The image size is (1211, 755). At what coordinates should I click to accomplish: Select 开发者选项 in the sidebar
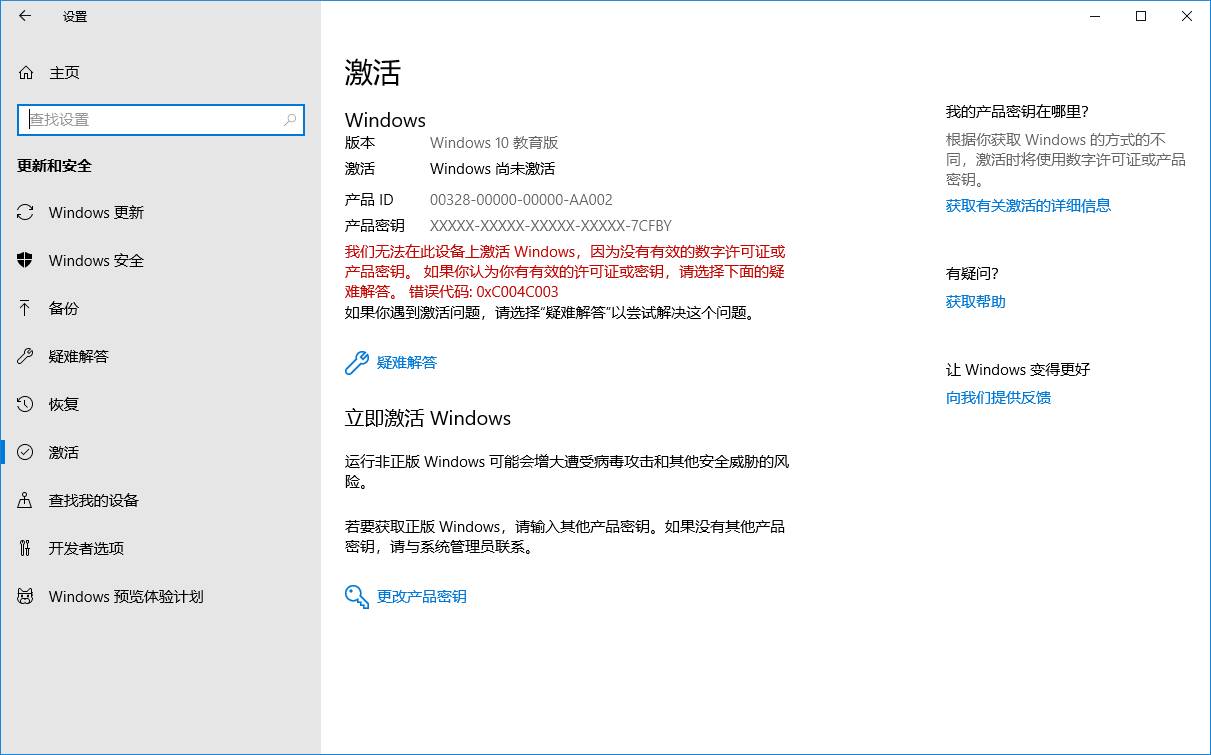[160, 548]
